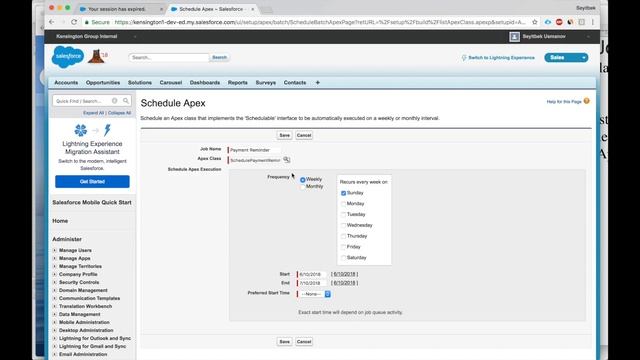Select the Monthly frequency radio button
This screenshot has height=360, width=640.
[x=302, y=187]
